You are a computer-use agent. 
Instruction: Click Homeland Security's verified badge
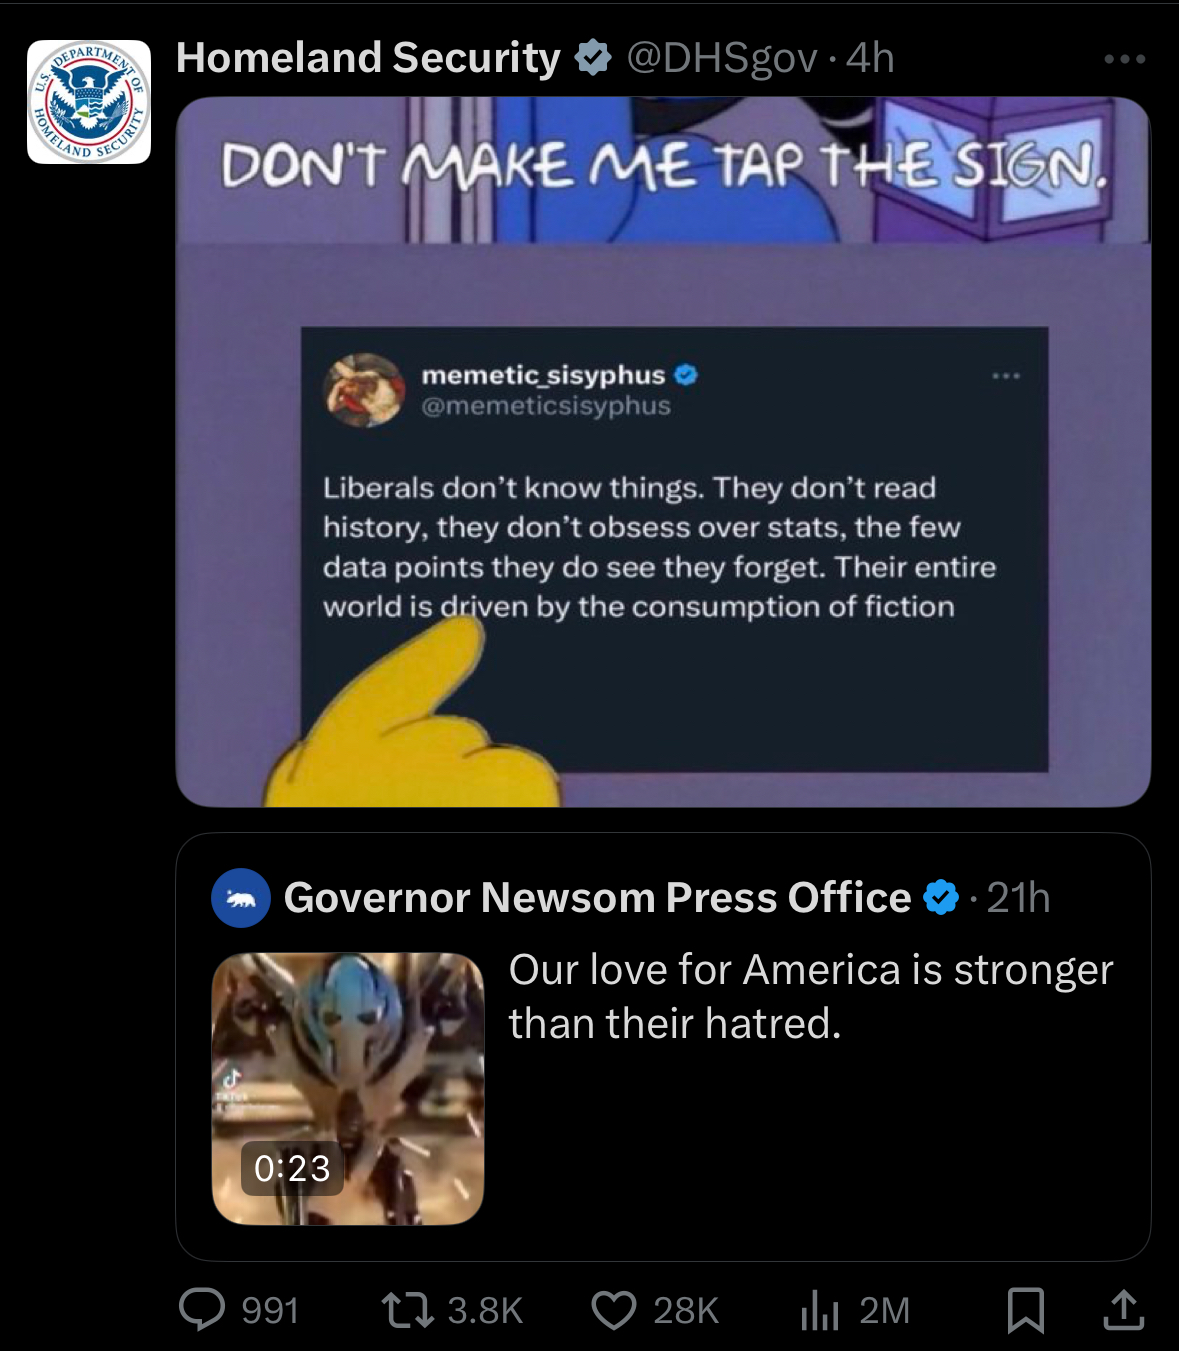click(593, 58)
